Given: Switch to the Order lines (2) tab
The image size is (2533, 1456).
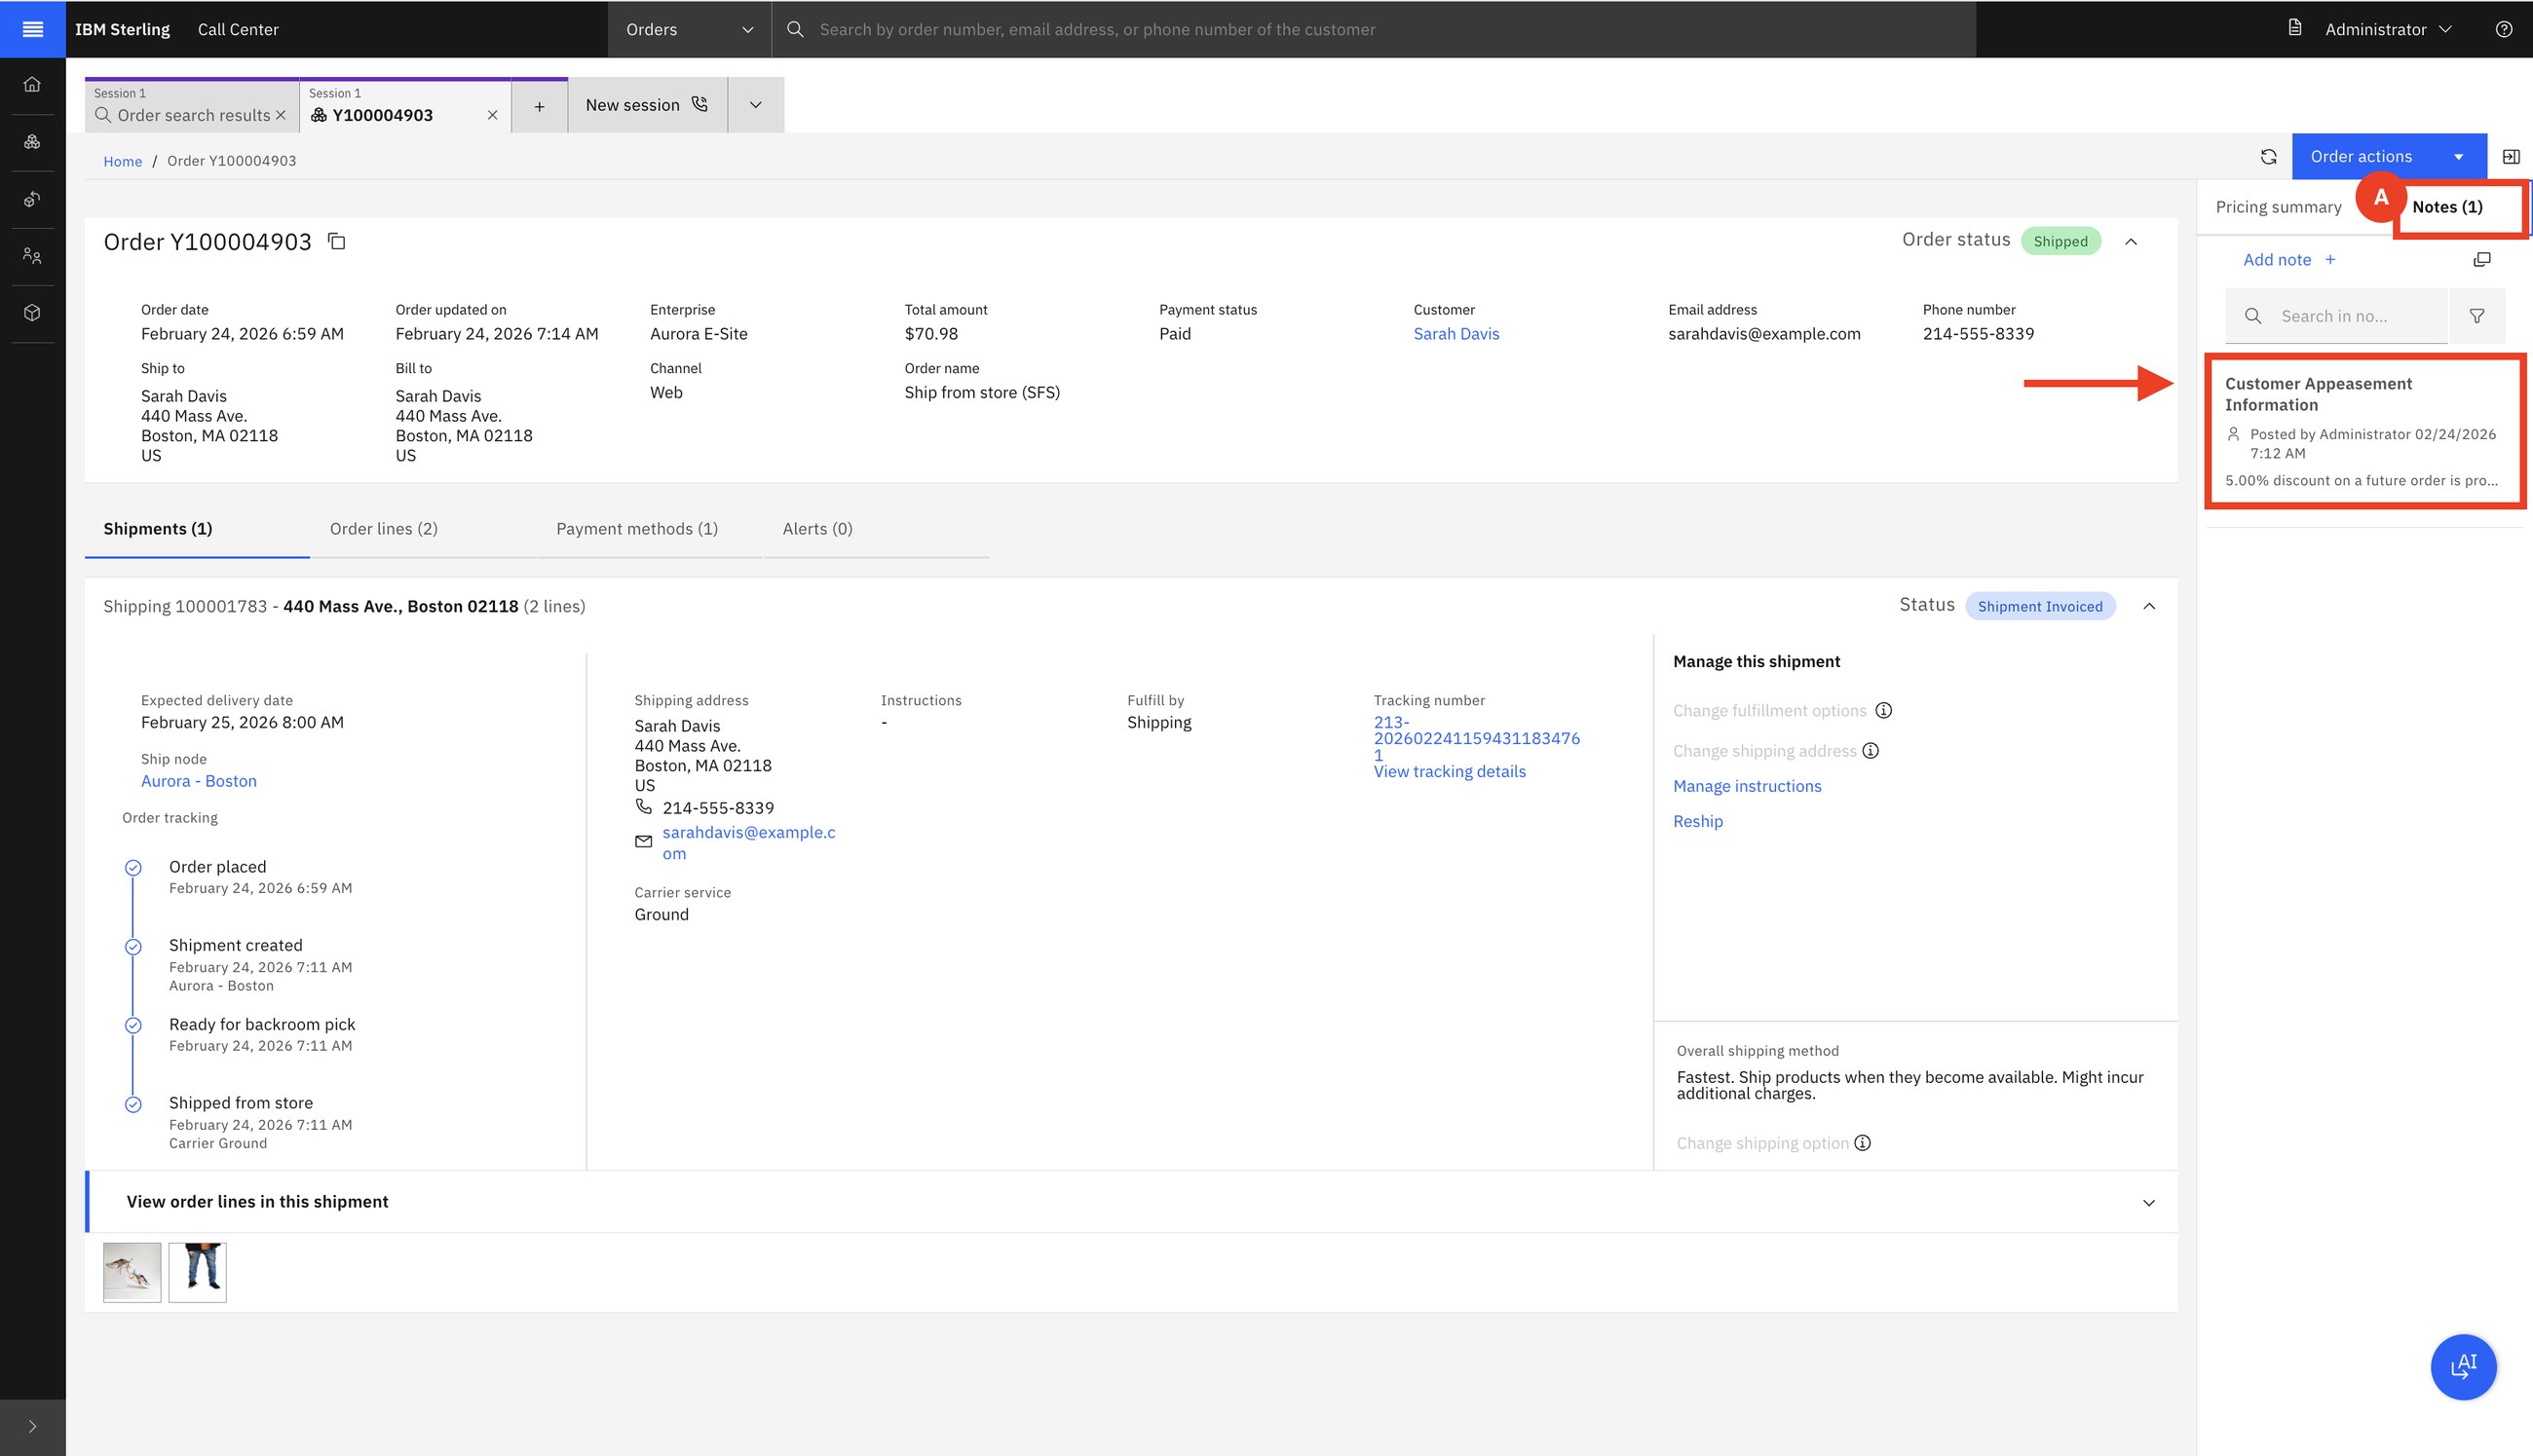Looking at the screenshot, I should point(384,529).
